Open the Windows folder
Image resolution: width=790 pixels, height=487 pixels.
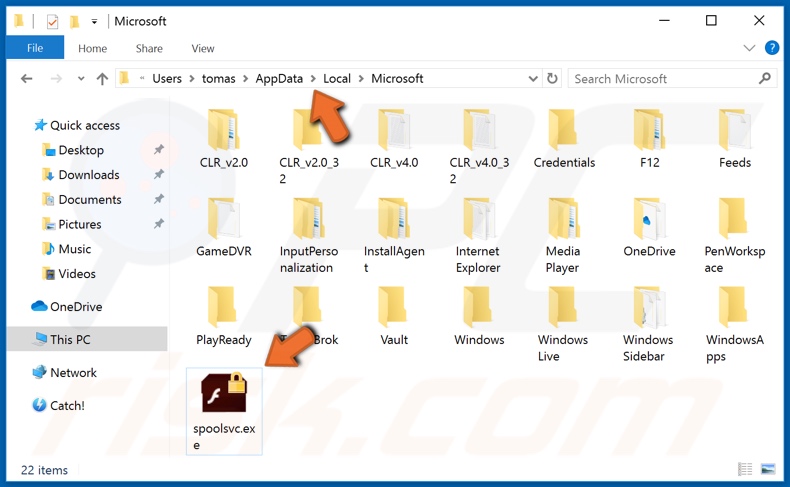[479, 316]
